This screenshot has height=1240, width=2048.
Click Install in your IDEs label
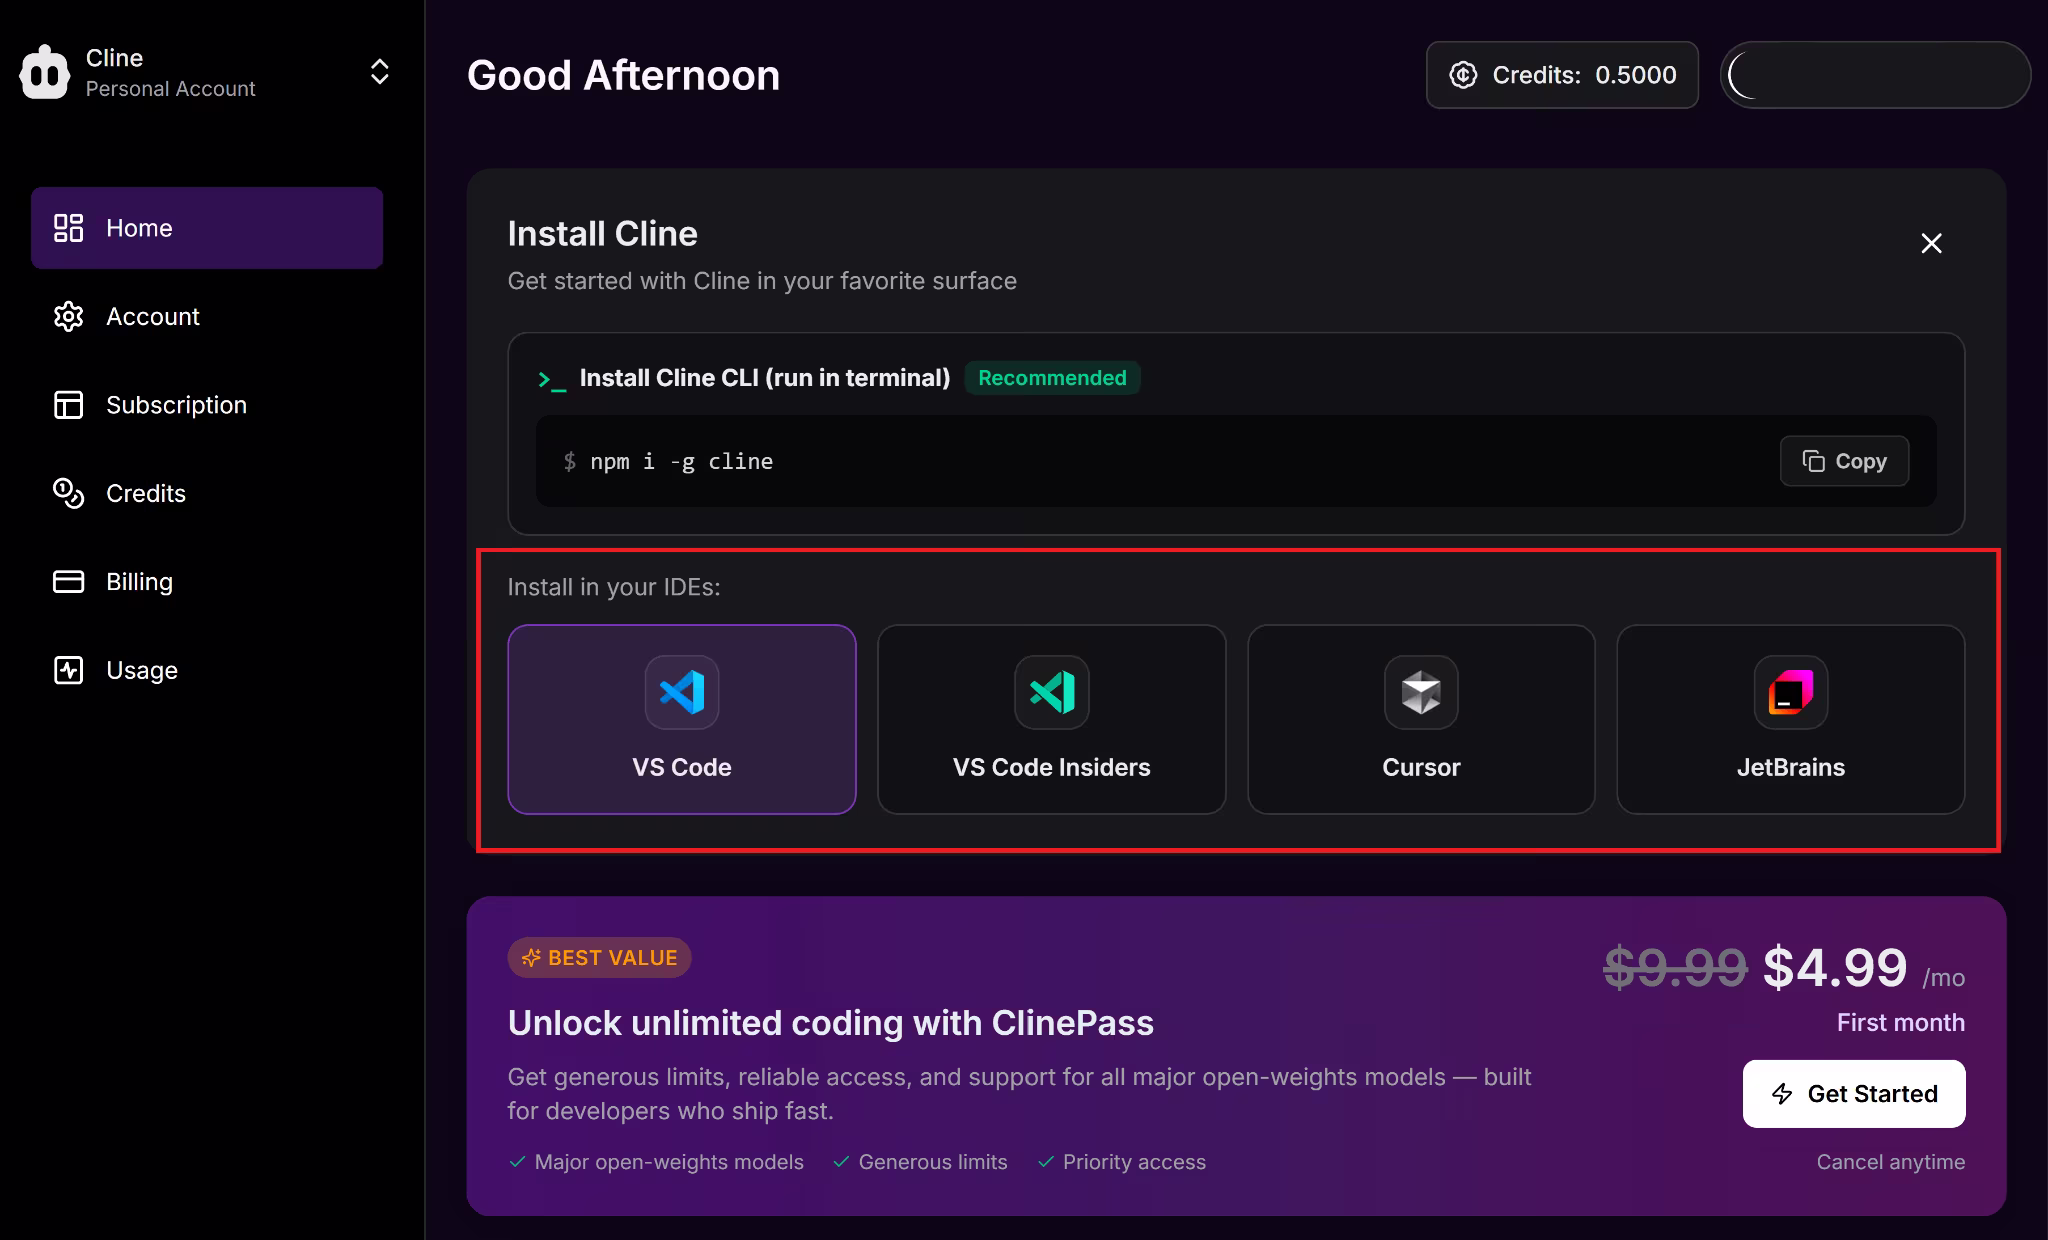[613, 587]
